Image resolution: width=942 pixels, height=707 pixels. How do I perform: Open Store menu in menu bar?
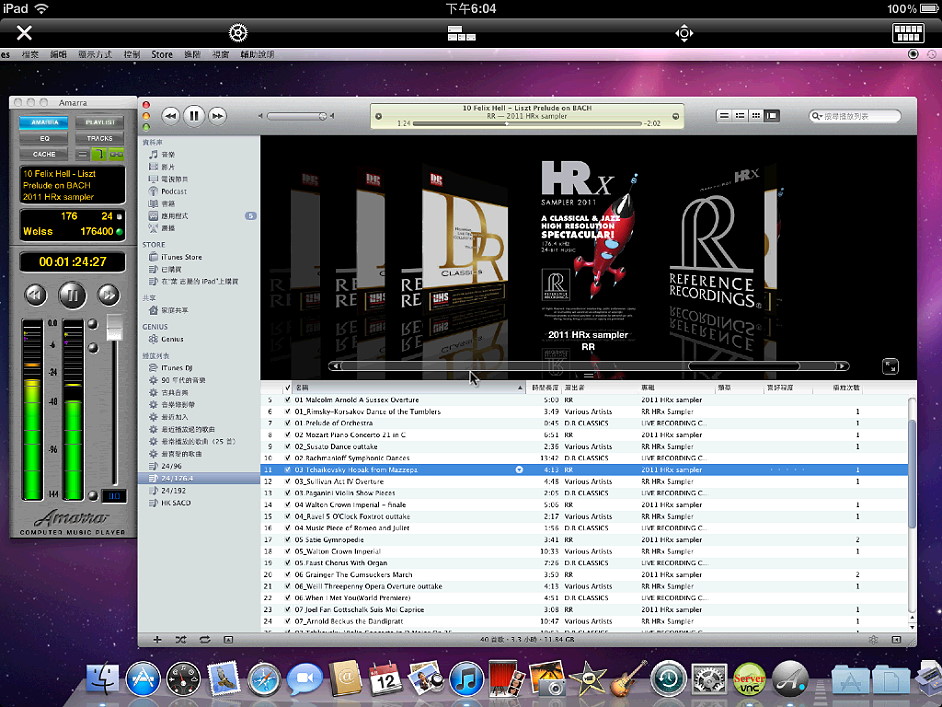click(162, 54)
